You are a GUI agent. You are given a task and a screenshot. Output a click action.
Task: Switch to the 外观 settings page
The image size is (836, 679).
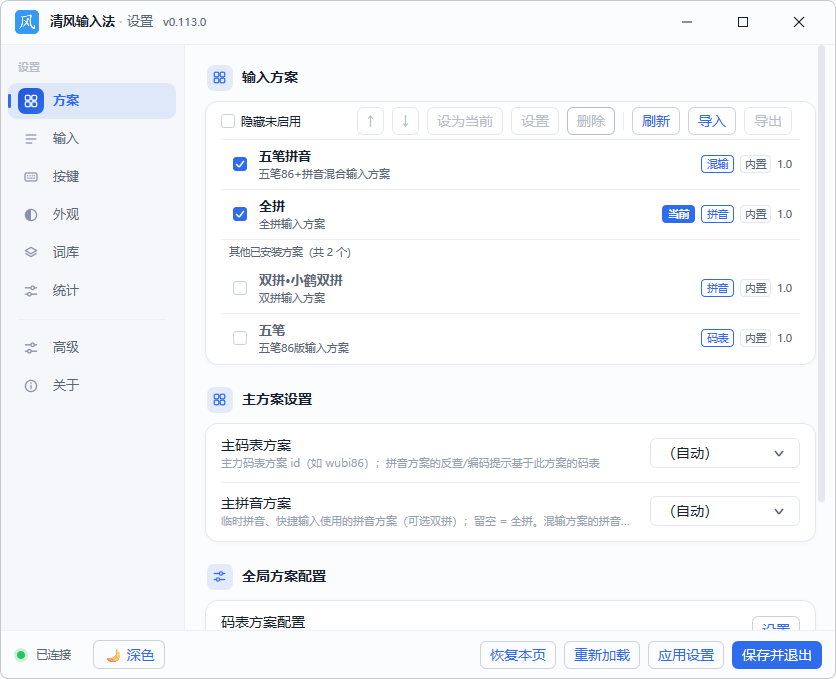click(92, 215)
